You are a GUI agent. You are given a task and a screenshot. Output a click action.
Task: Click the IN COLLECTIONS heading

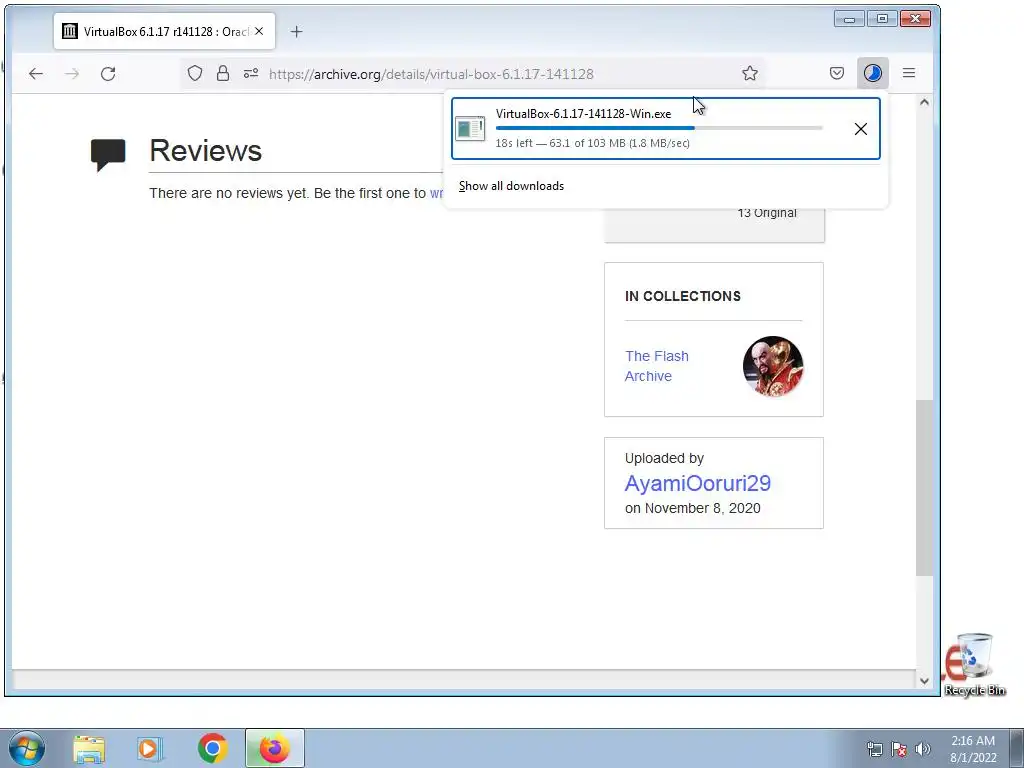(682, 296)
